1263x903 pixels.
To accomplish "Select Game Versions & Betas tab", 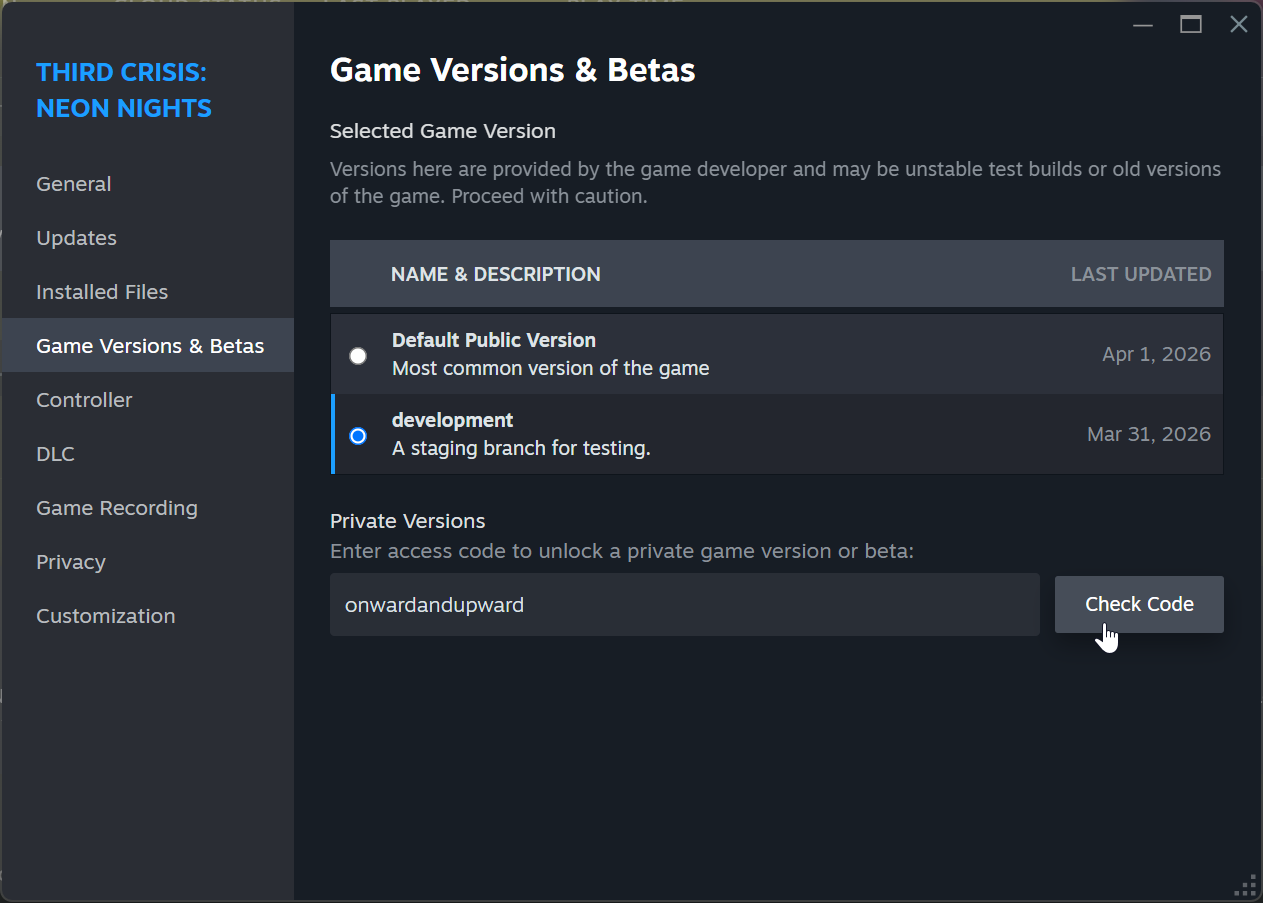I will pos(150,346).
